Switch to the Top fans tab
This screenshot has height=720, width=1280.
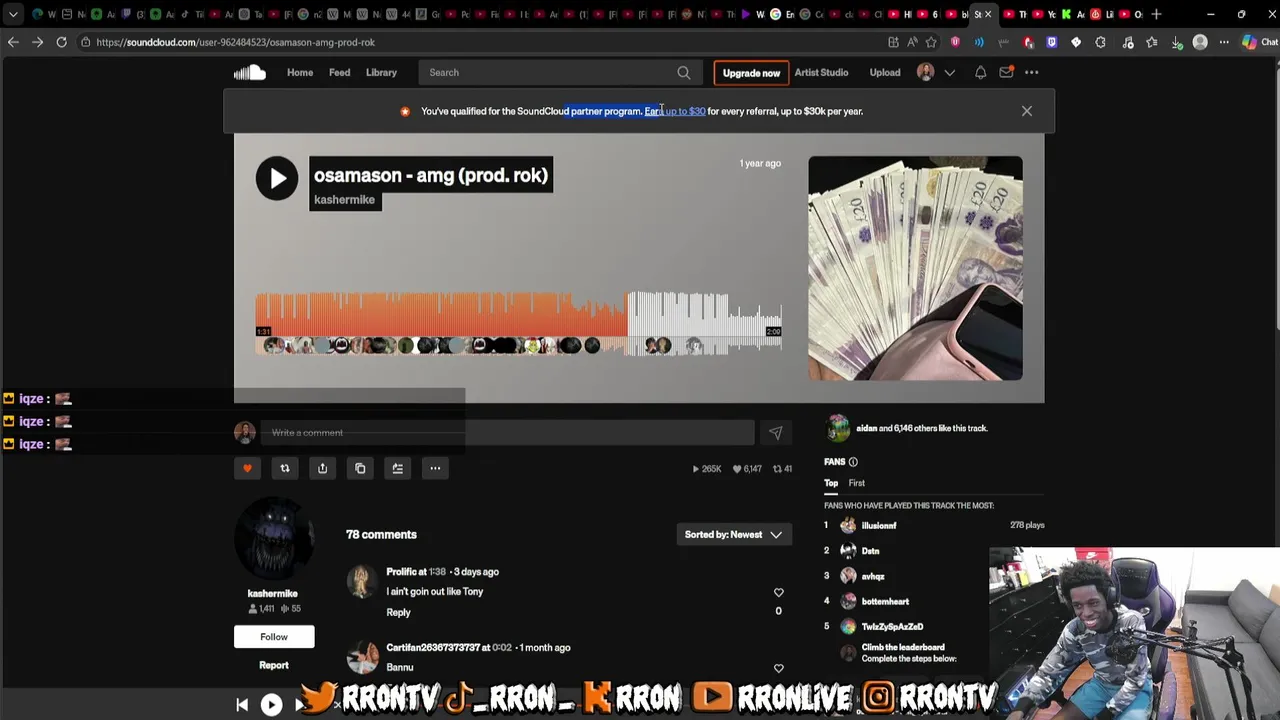coord(831,483)
